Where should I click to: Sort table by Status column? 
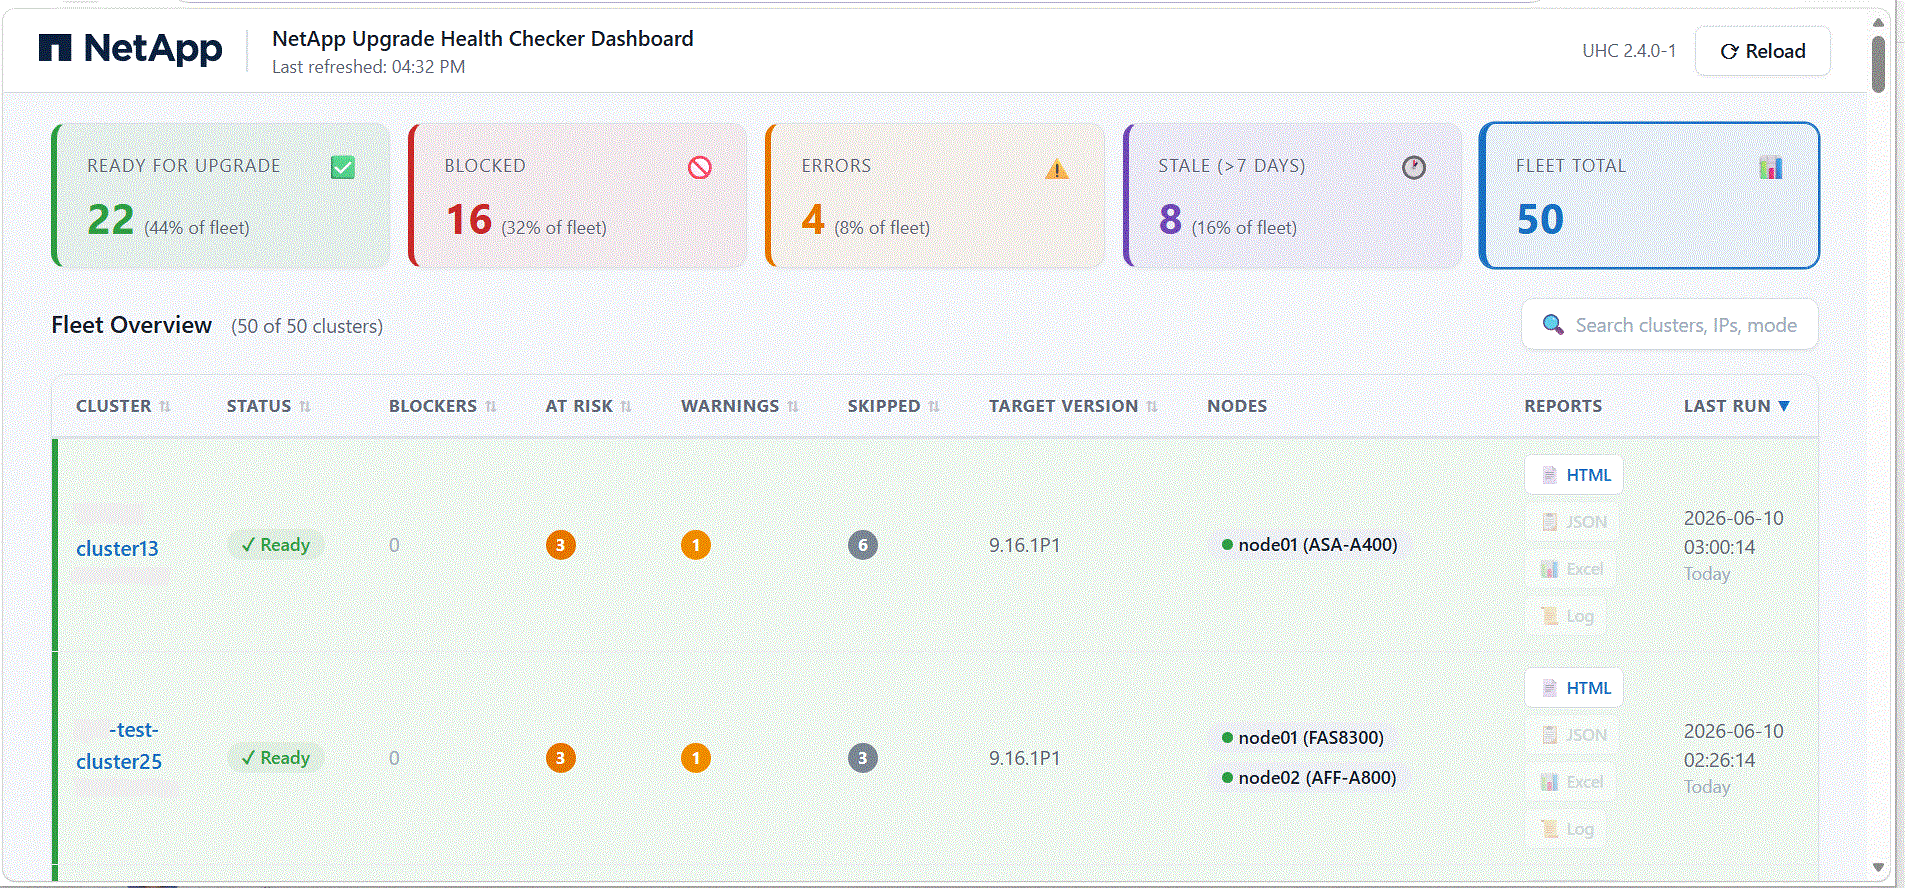coord(268,406)
